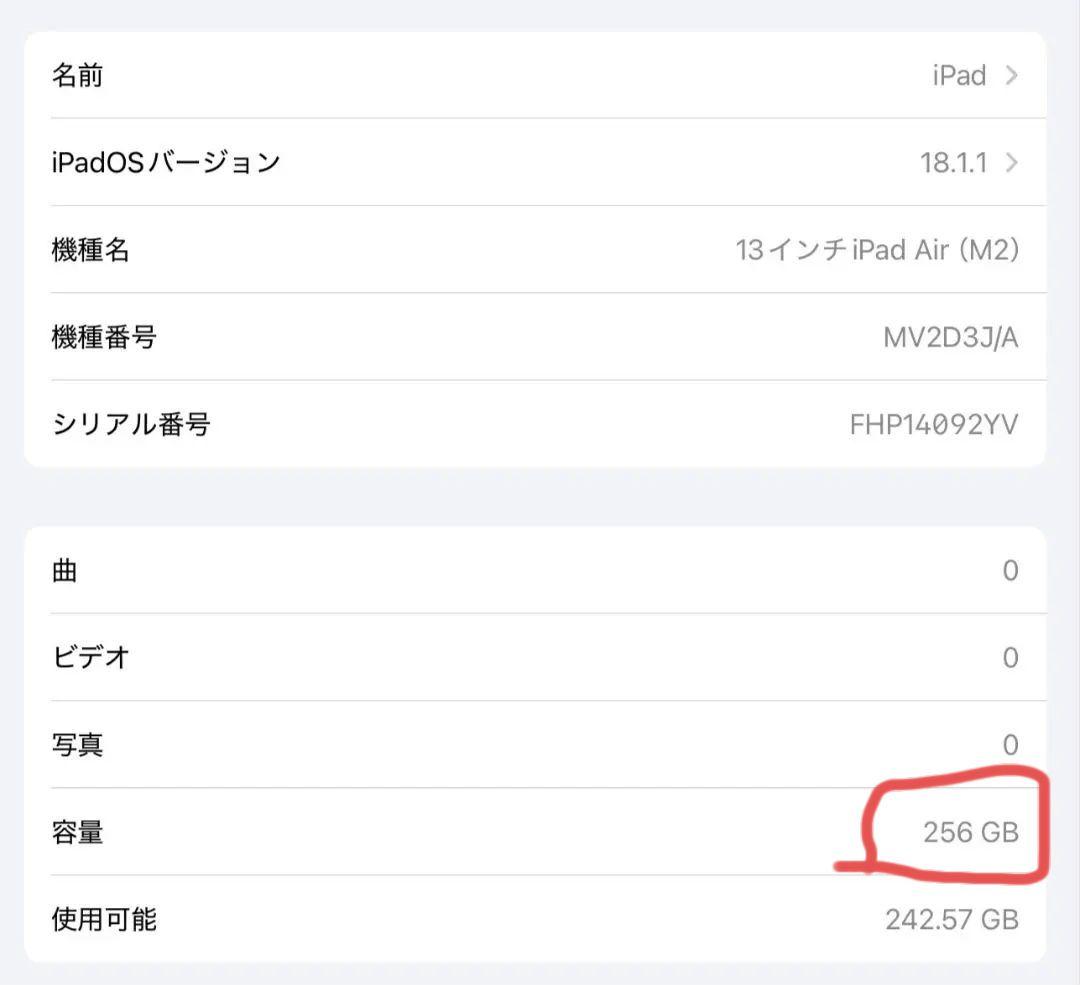The image size is (1080, 985).
Task: Expand the iPadOSバージョン row via its chevron
Action: click(x=1010, y=163)
